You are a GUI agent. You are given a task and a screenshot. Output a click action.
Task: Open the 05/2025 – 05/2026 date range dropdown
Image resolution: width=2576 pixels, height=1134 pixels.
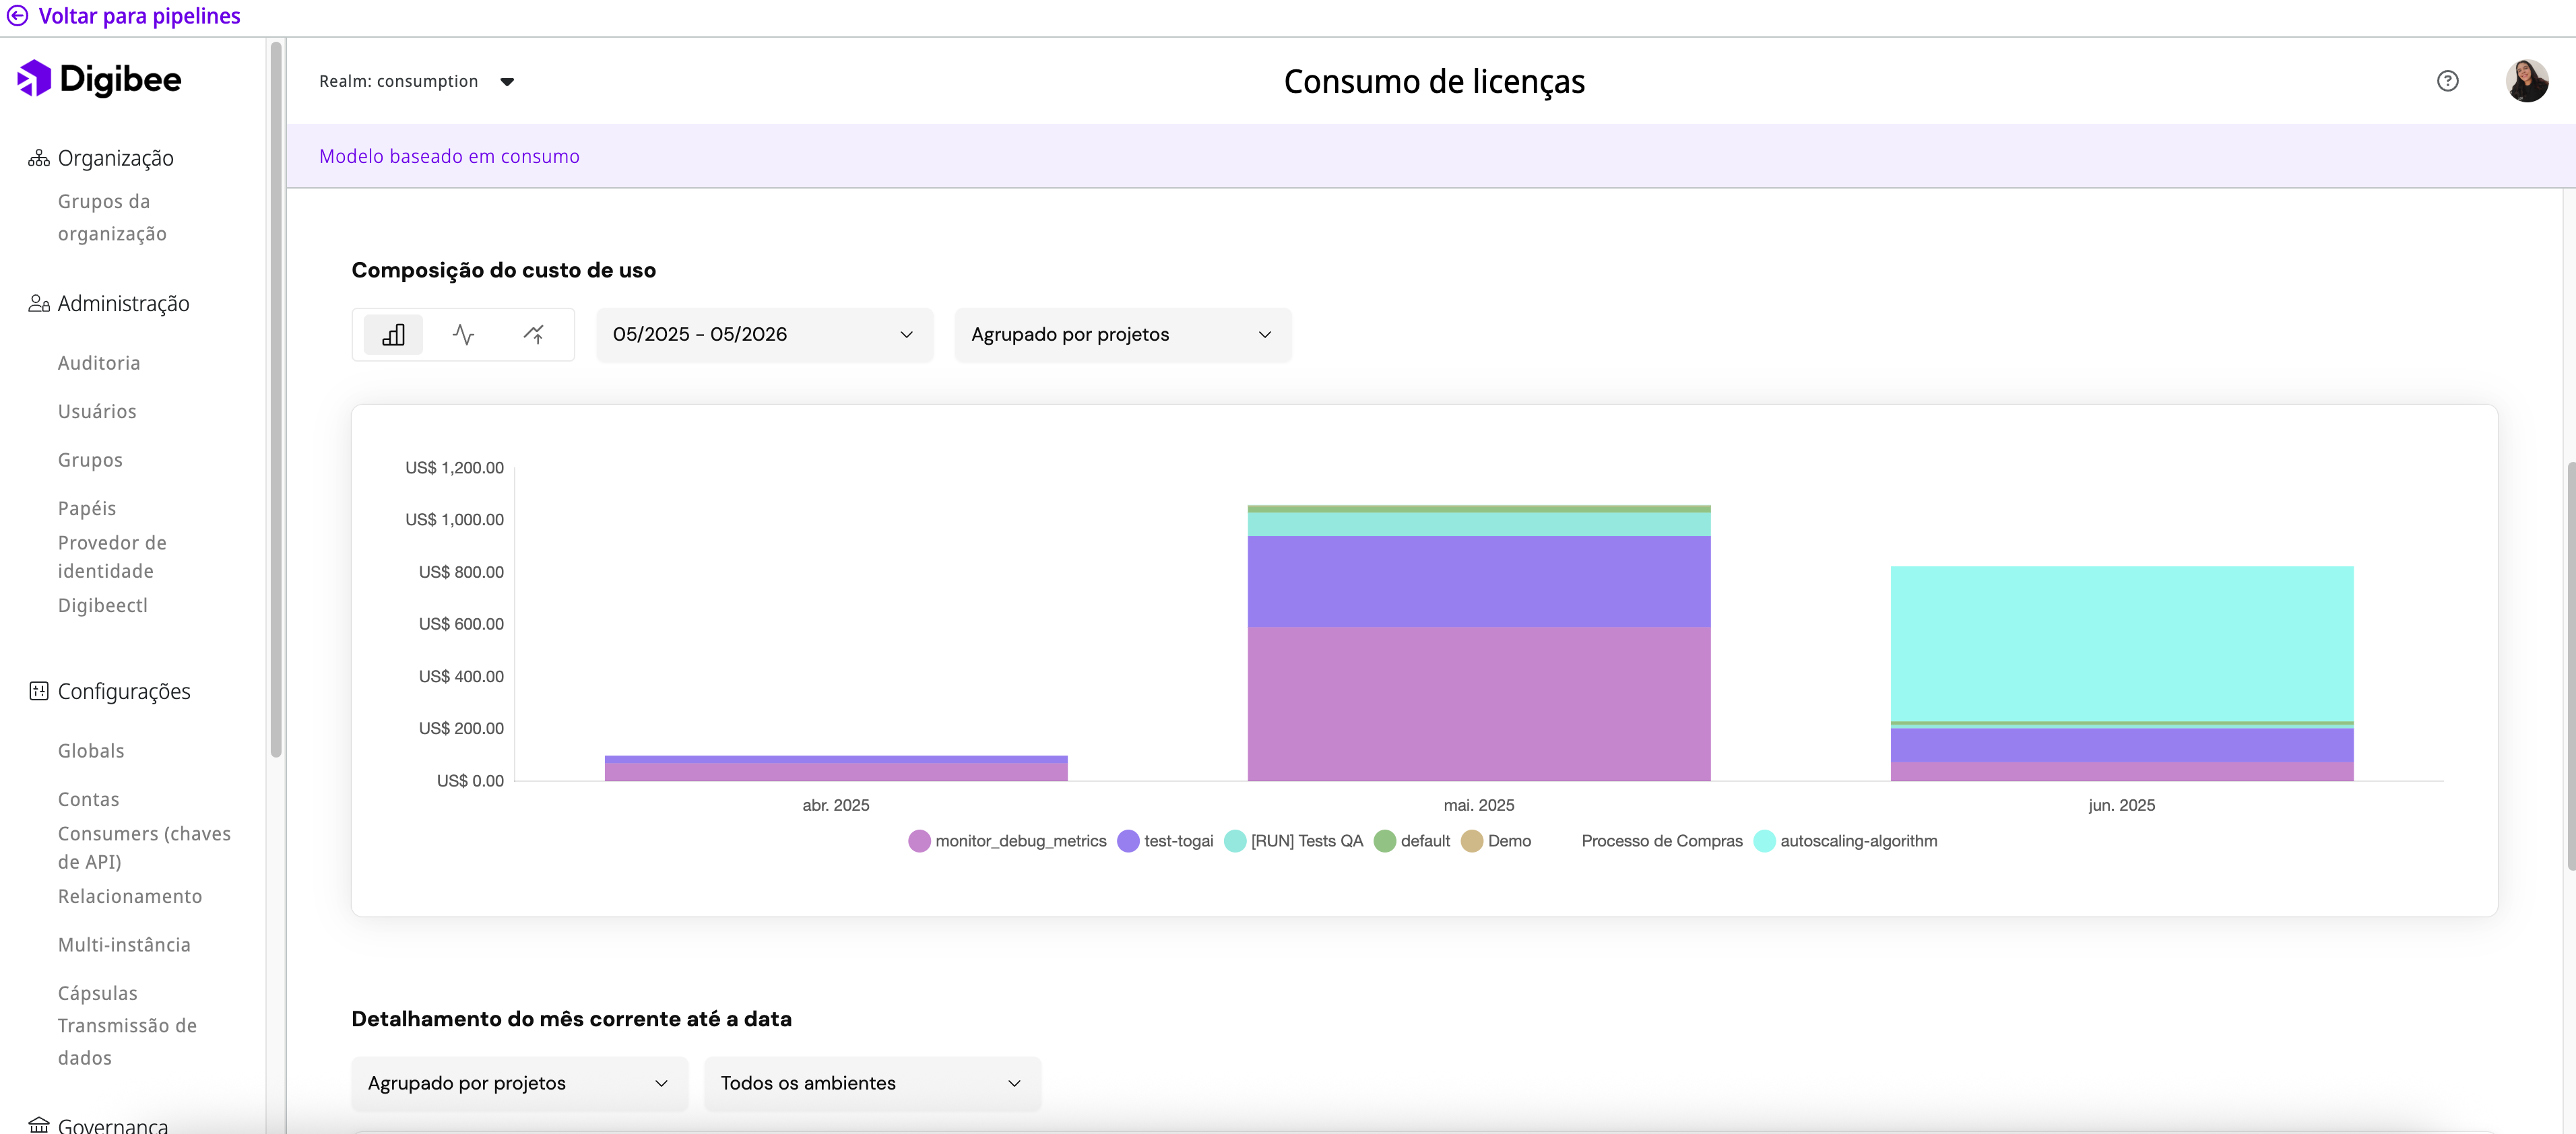pyautogui.click(x=764, y=334)
